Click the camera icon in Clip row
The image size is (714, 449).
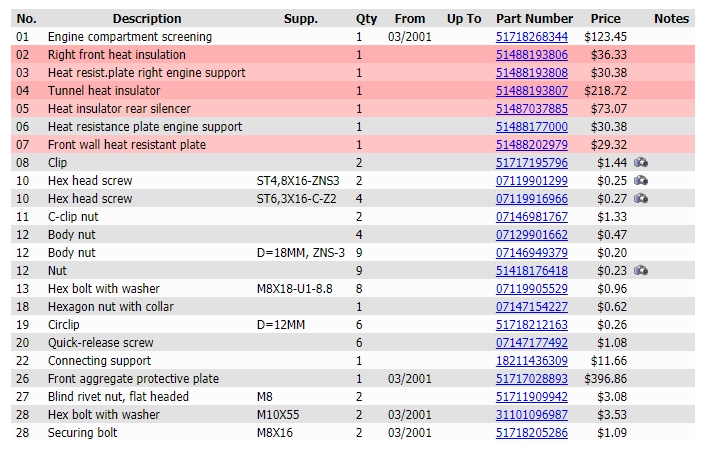coord(641,163)
